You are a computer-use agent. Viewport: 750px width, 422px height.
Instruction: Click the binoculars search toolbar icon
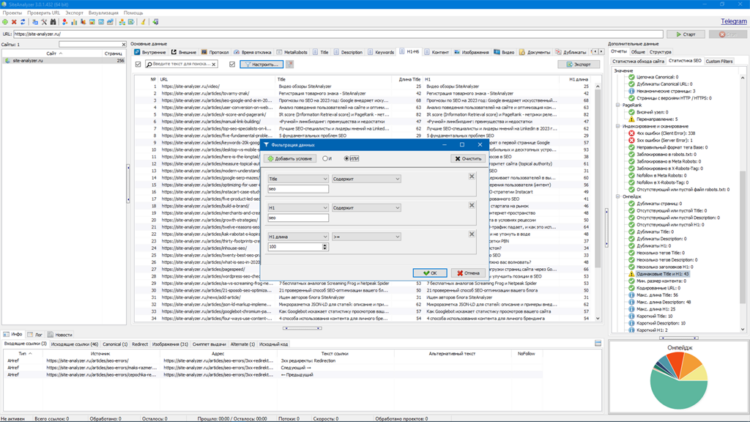point(53,22)
